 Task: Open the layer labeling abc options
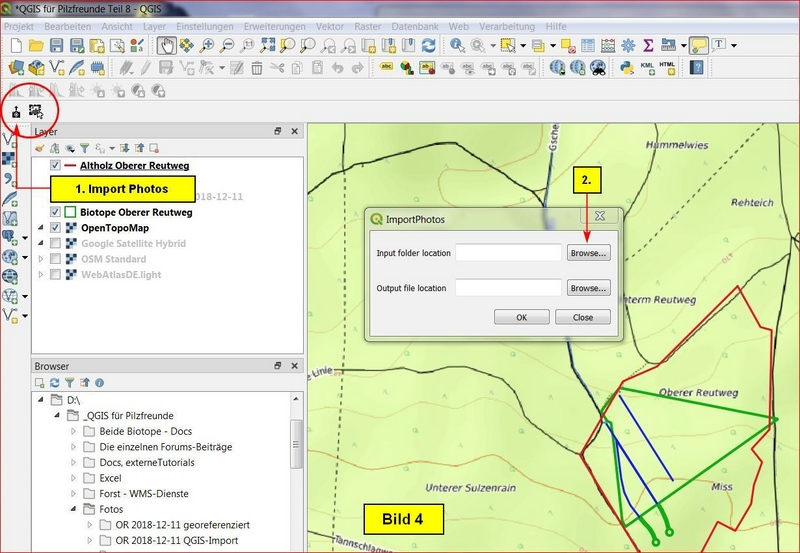386,67
